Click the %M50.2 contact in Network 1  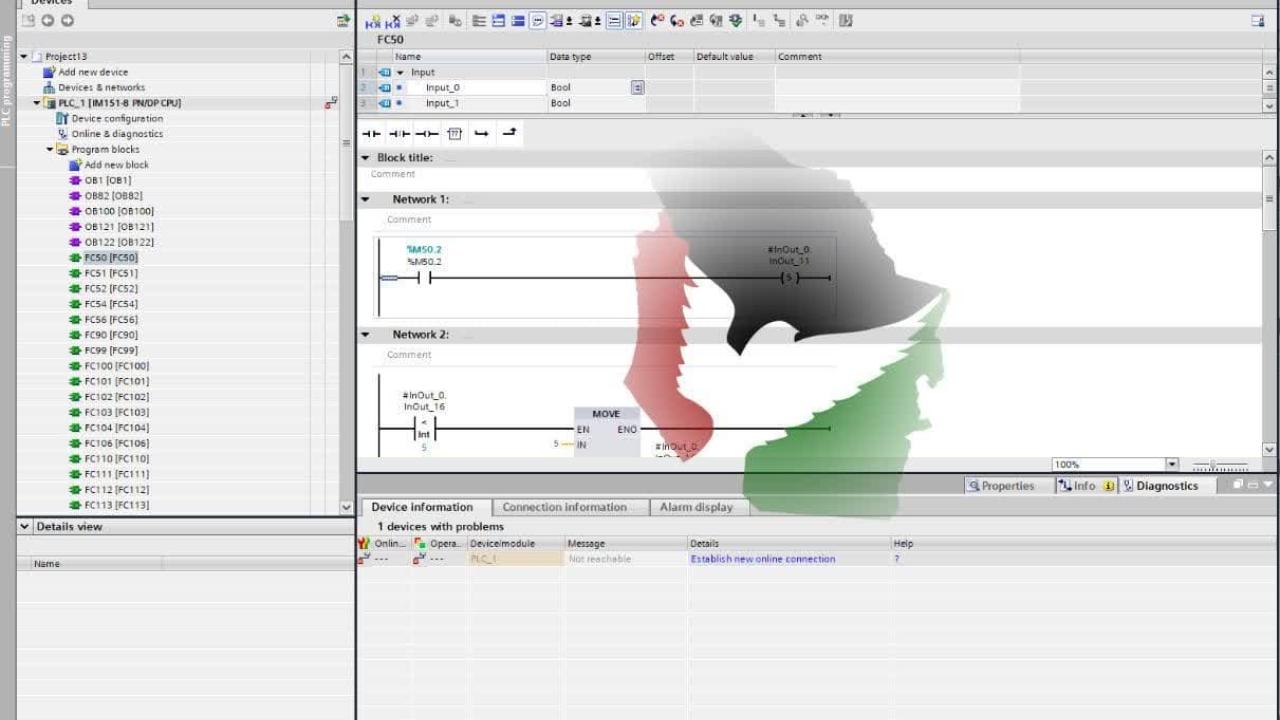click(x=424, y=278)
